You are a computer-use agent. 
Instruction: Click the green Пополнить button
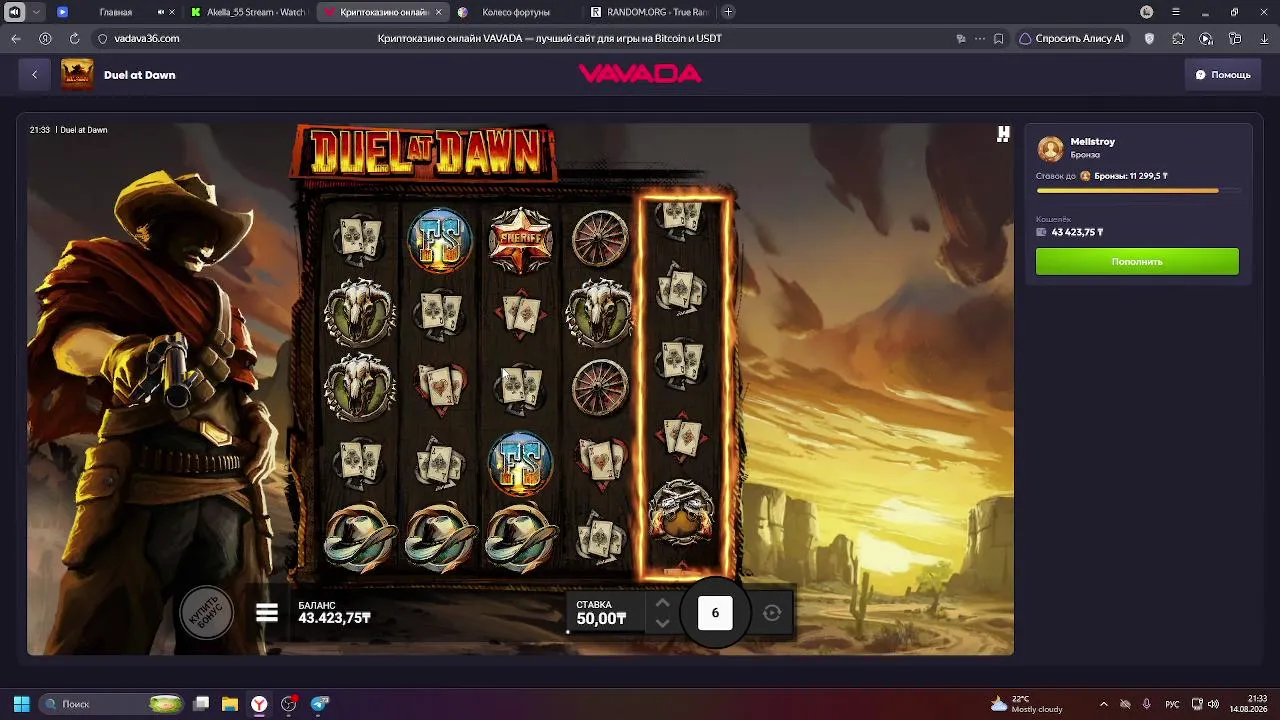(x=1137, y=262)
